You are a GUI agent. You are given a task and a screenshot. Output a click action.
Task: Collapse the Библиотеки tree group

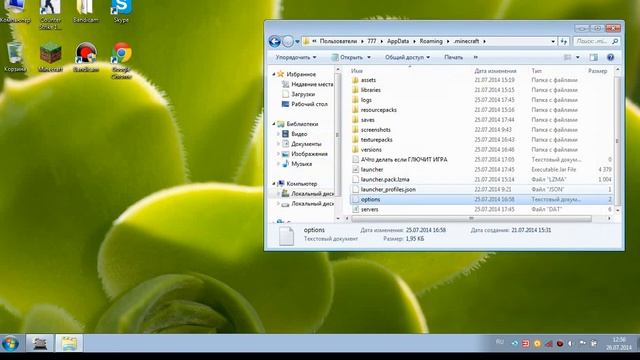click(x=274, y=124)
